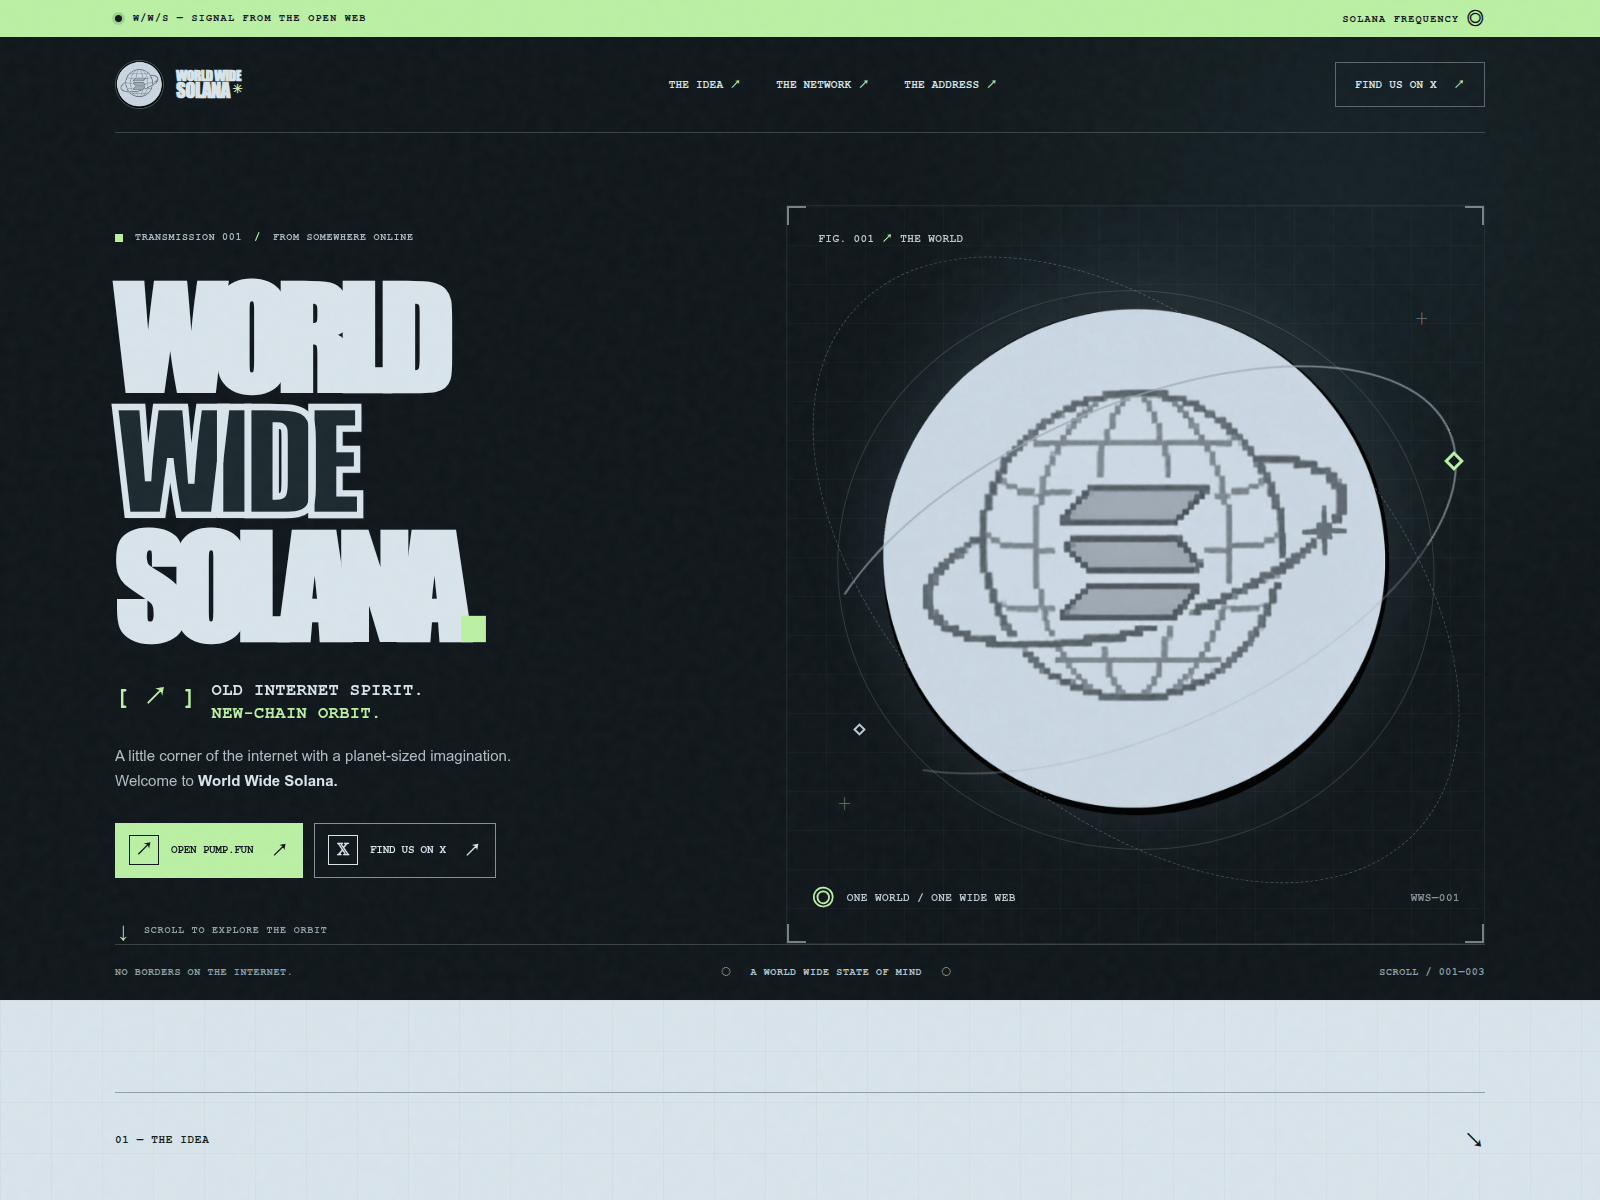Click the World Wide Solana wordmark in header

click(x=209, y=84)
